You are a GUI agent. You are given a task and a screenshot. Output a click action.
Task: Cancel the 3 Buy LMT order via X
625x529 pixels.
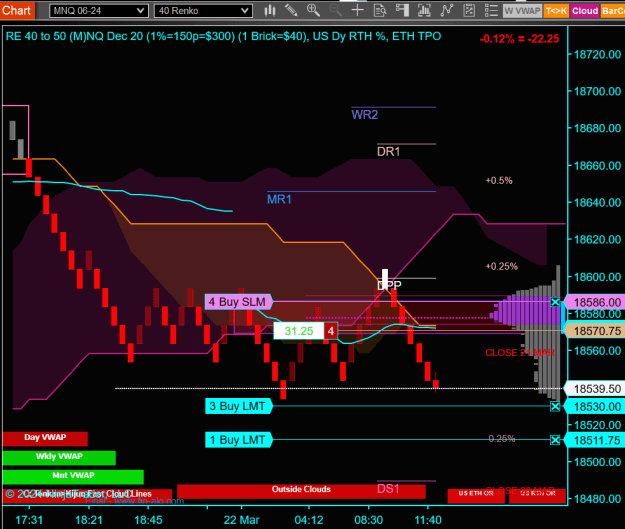(555, 407)
